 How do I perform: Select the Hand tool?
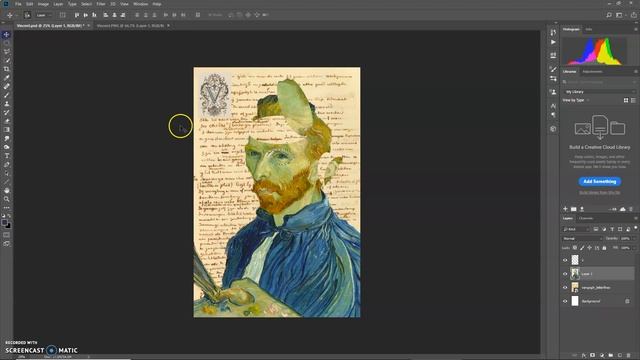click(x=7, y=190)
